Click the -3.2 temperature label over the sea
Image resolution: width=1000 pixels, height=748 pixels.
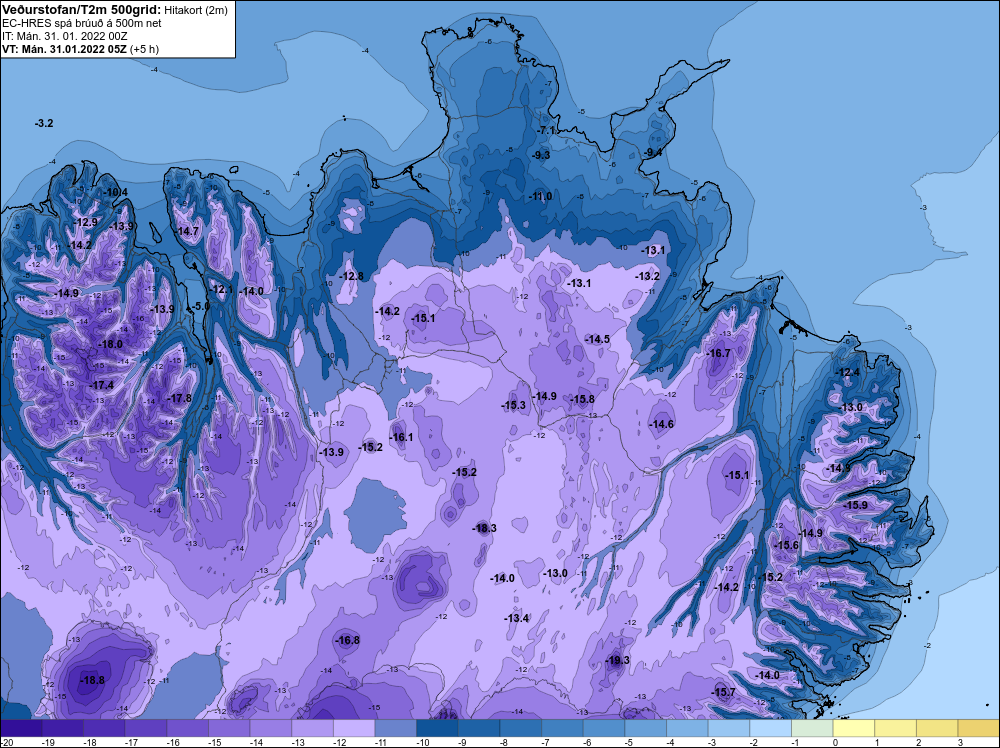coord(44,123)
